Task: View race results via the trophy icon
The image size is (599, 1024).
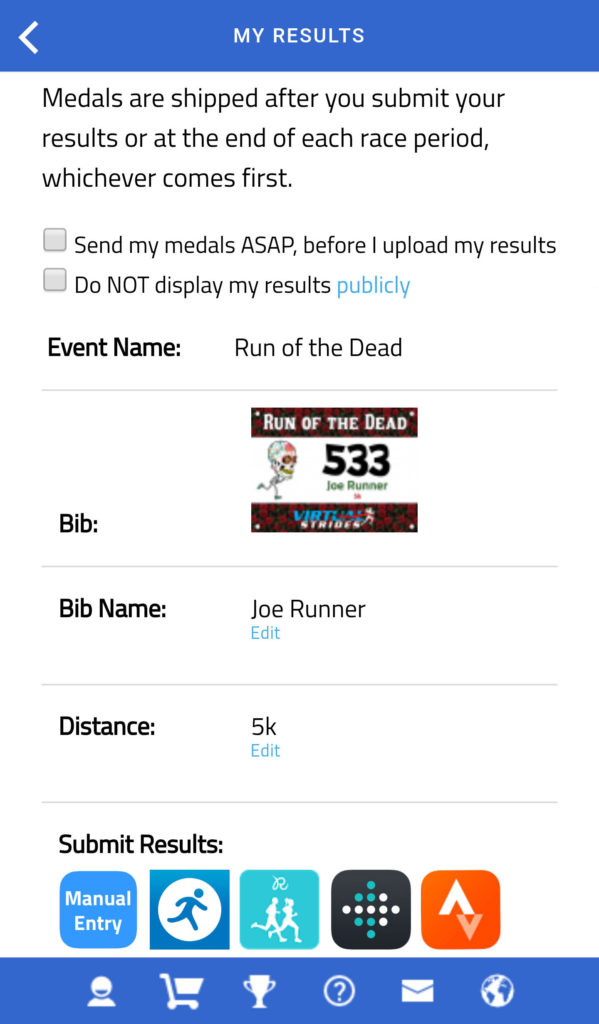Action: pos(259,990)
